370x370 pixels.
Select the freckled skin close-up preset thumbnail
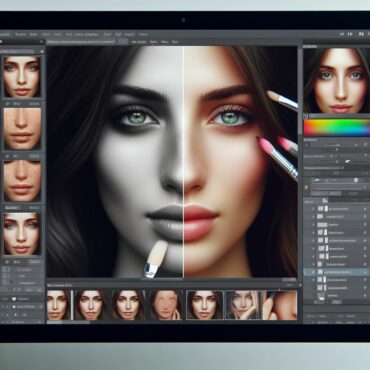pyautogui.click(x=22, y=129)
